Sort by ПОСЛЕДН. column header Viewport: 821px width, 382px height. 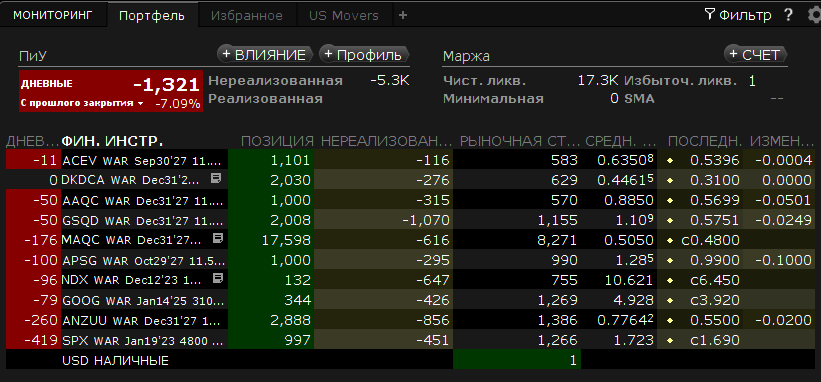coord(705,141)
